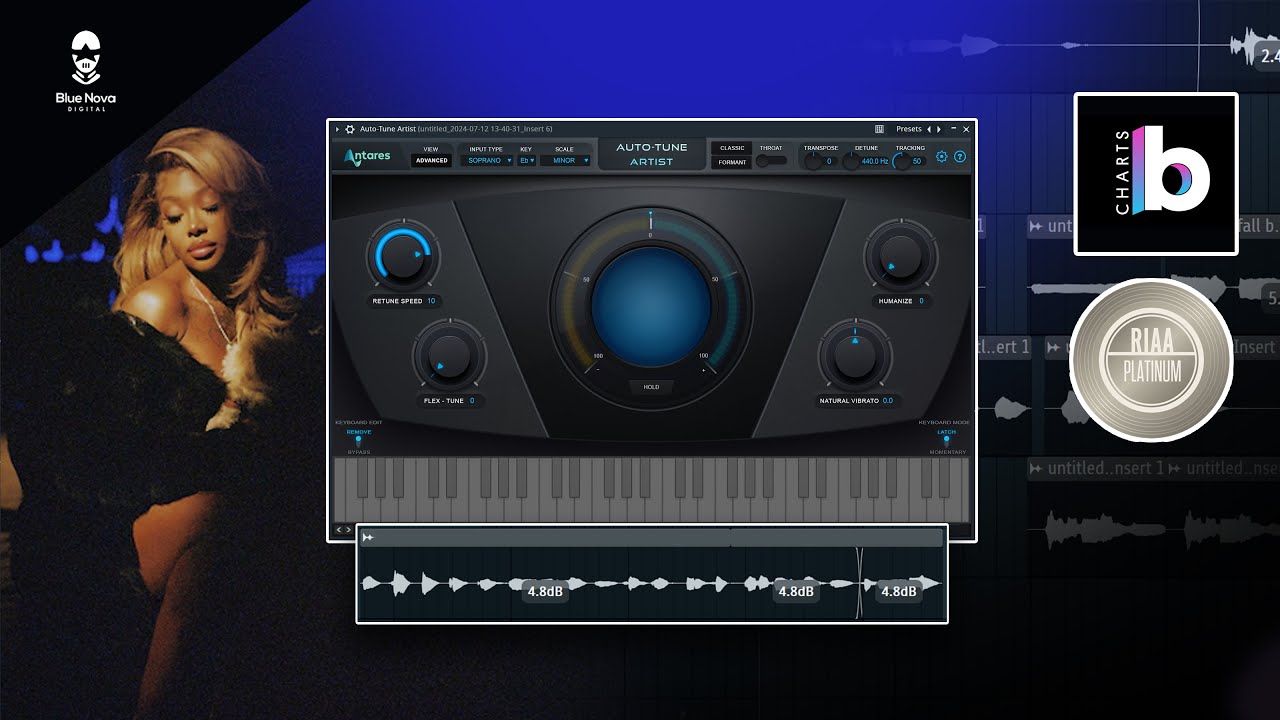This screenshot has width=1280, height=720.
Task: Click the Humanize knob
Action: [x=900, y=257]
